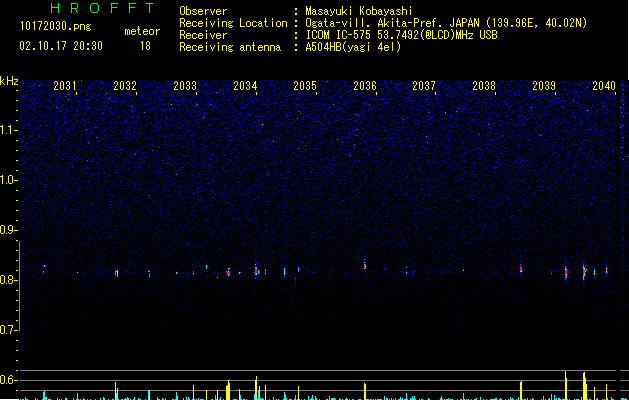Image resolution: width=629 pixels, height=400 pixels.
Task: Click the ICOM IC-575 receiver text
Action: pyautogui.click(x=401, y=35)
